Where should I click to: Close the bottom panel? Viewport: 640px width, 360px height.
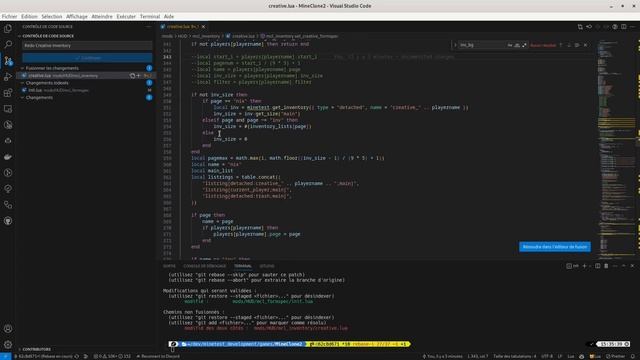pos(632,266)
